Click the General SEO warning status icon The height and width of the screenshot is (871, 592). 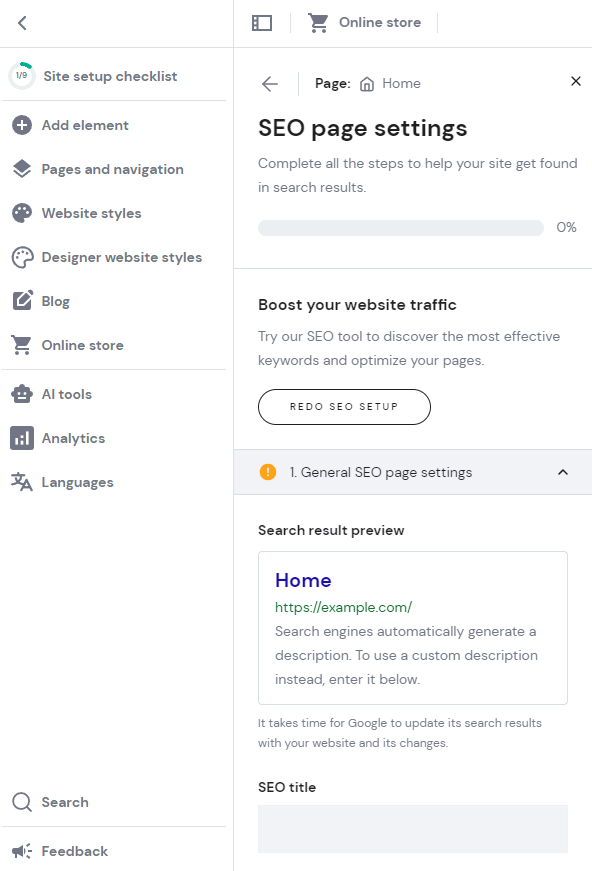(x=268, y=472)
